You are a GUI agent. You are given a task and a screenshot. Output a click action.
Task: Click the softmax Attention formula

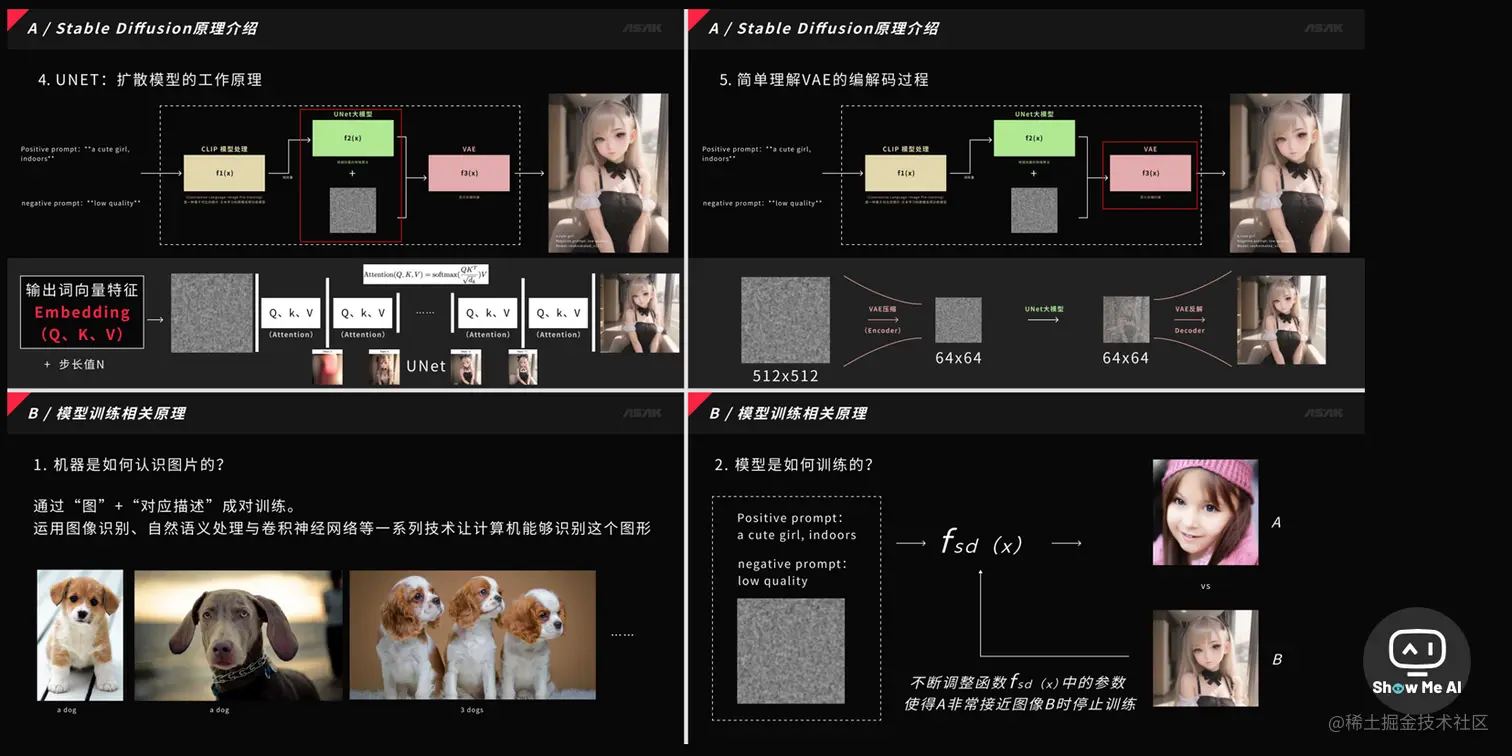point(426,275)
